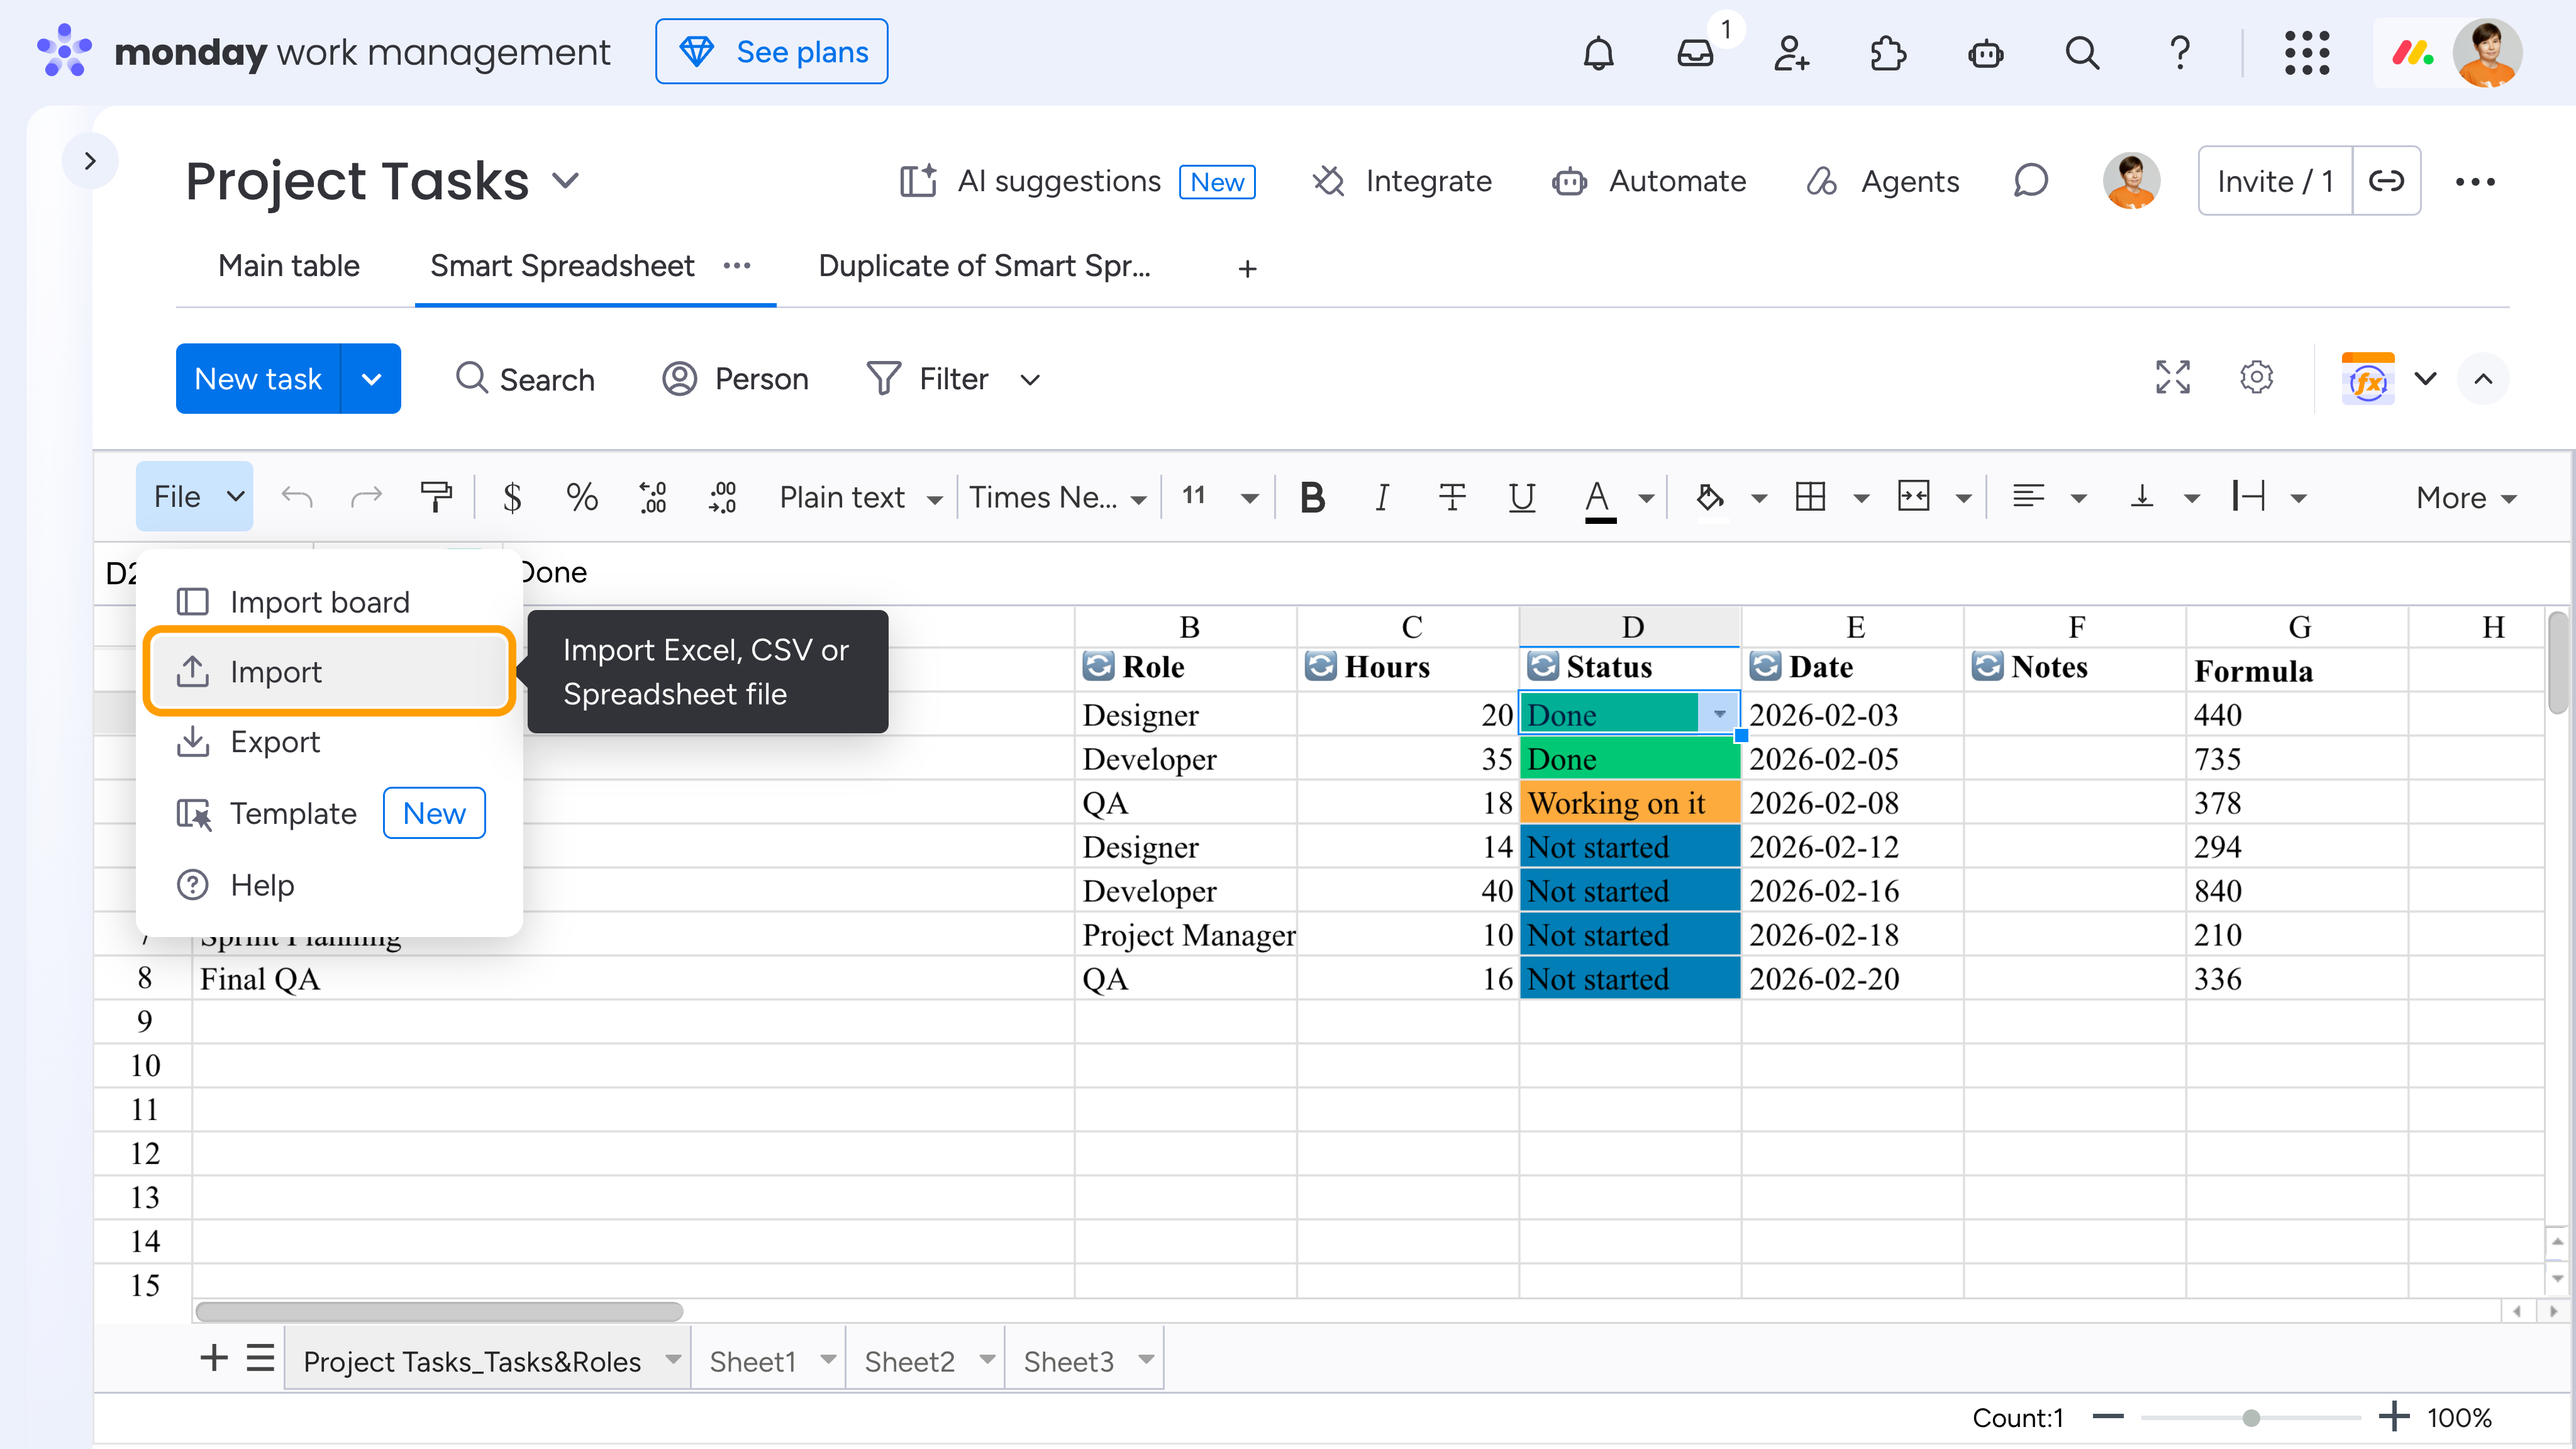Open the board three-dot options menu
The width and height of the screenshot is (2576, 1449).
click(x=2475, y=181)
